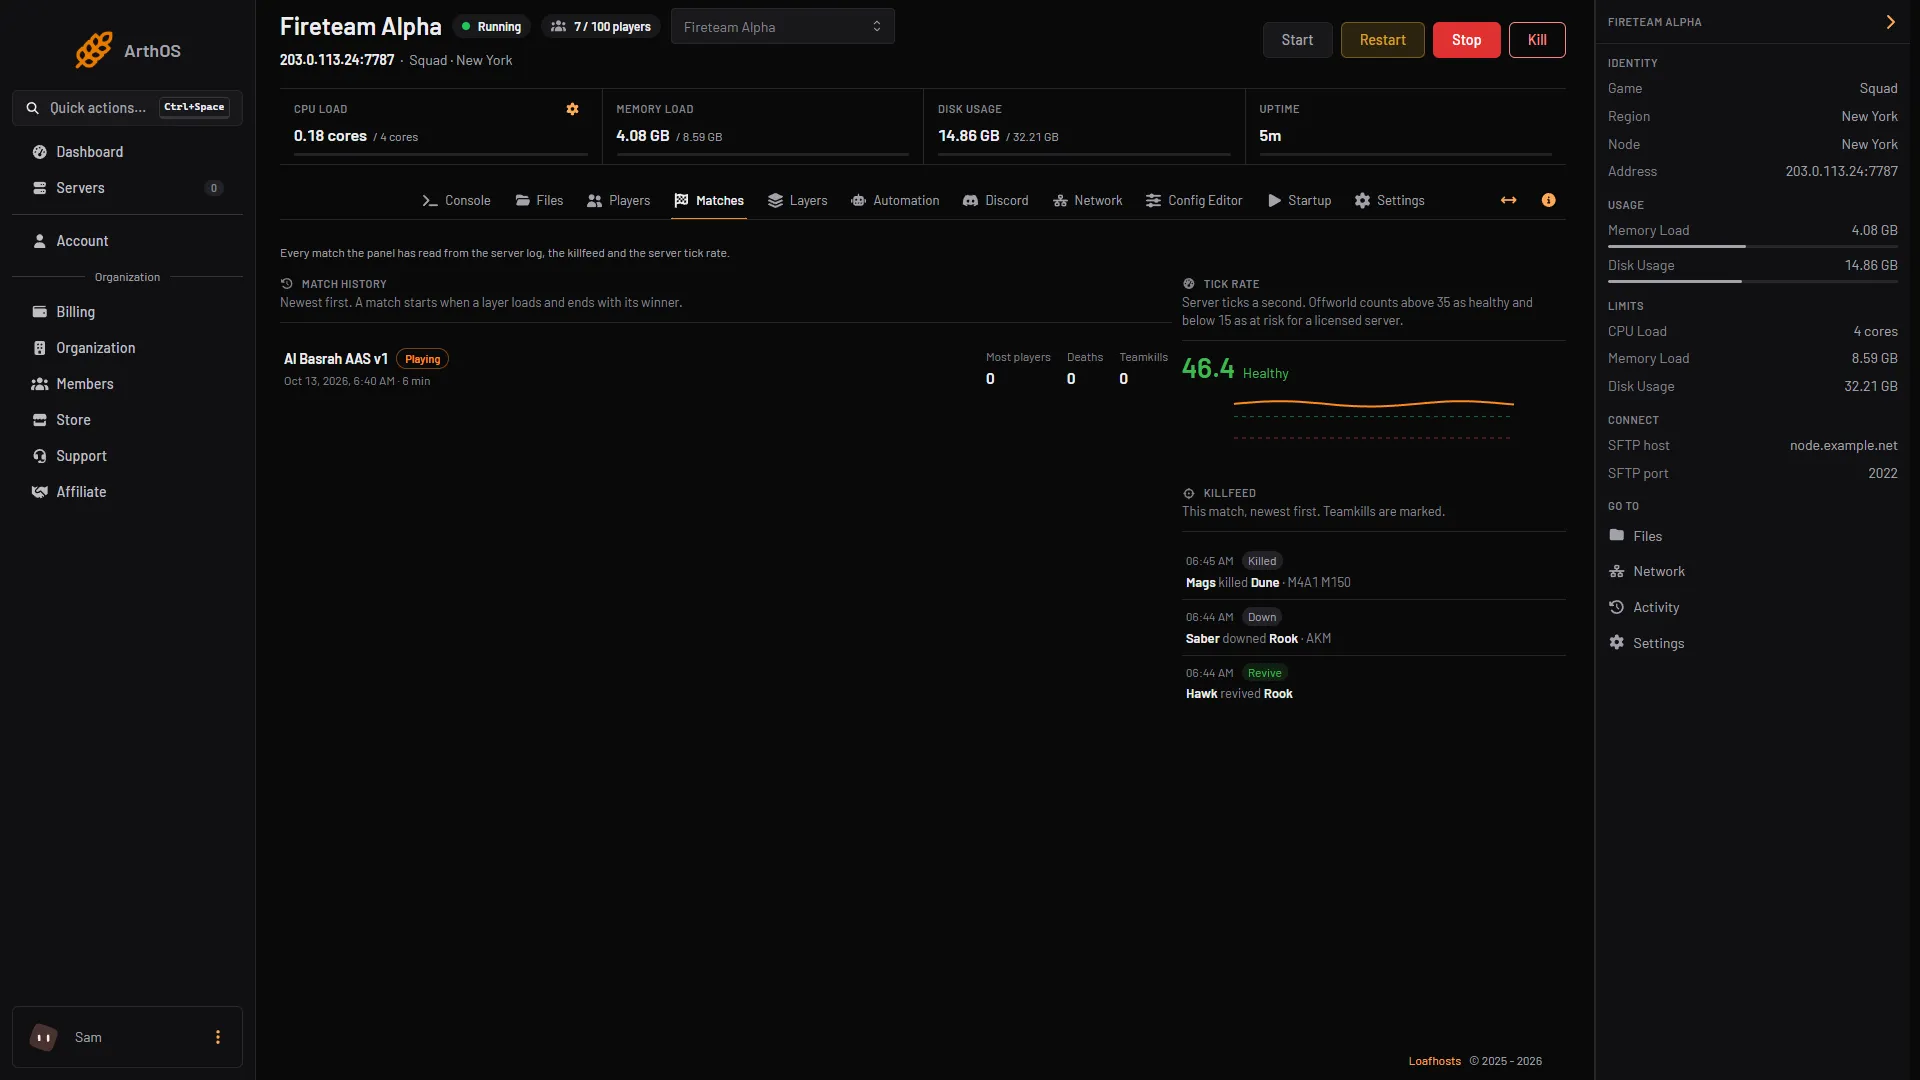Open Sam's three-dot user menu
Viewport: 1920px width, 1080px height.
pyautogui.click(x=218, y=1037)
